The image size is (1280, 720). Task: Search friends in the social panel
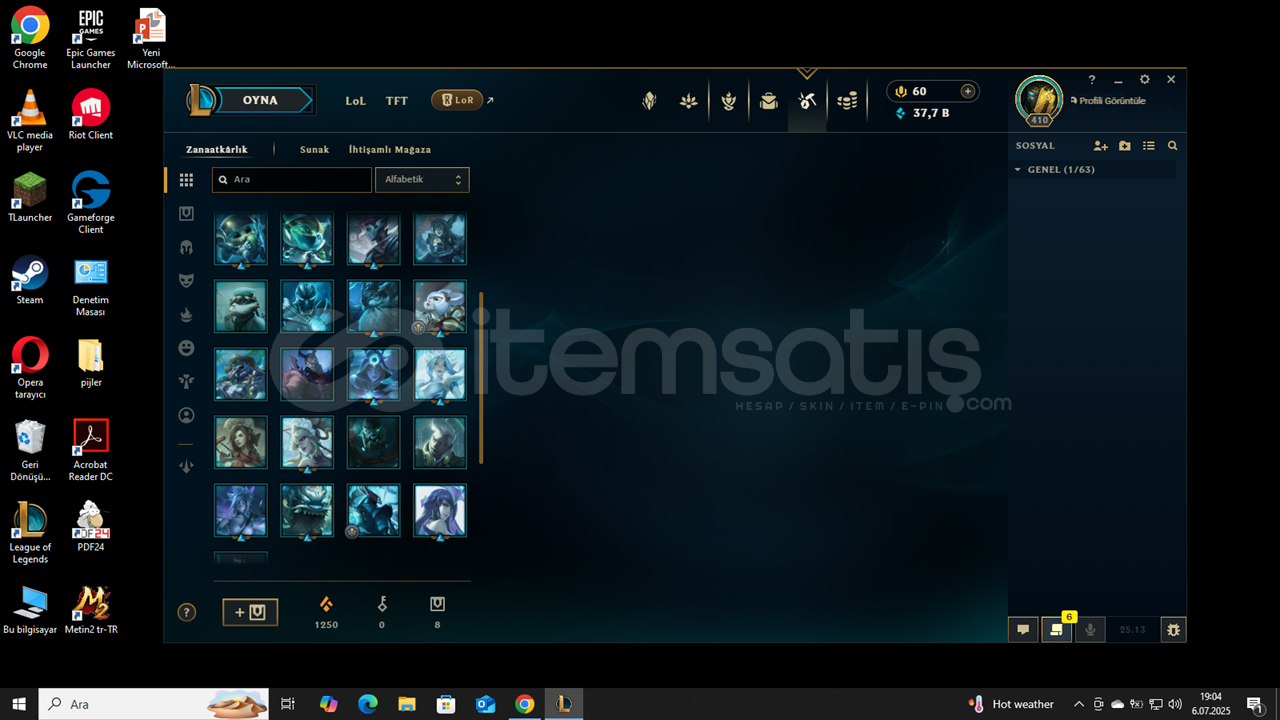click(1173, 146)
